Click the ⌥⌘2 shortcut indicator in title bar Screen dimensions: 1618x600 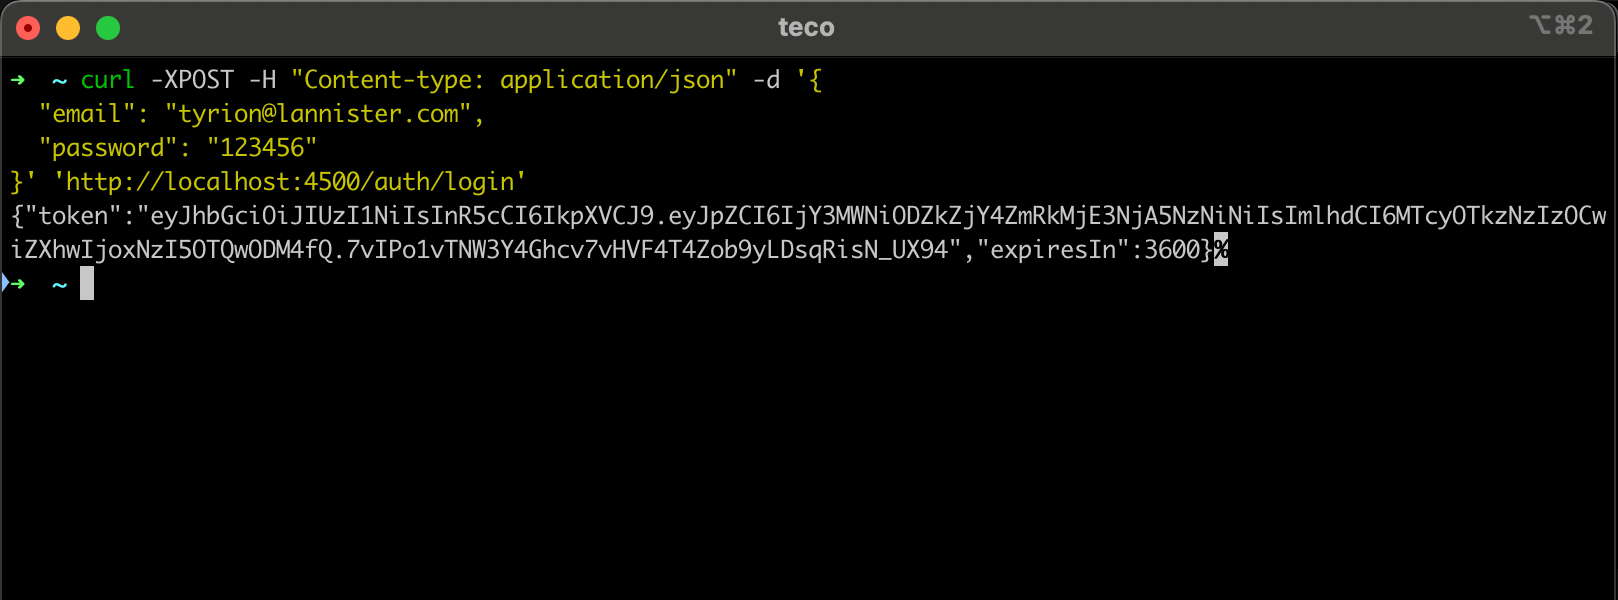1560,25
